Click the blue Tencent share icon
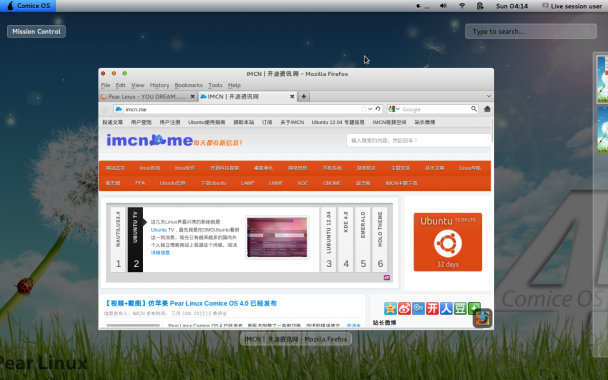The height and width of the screenshot is (380, 608). click(418, 309)
